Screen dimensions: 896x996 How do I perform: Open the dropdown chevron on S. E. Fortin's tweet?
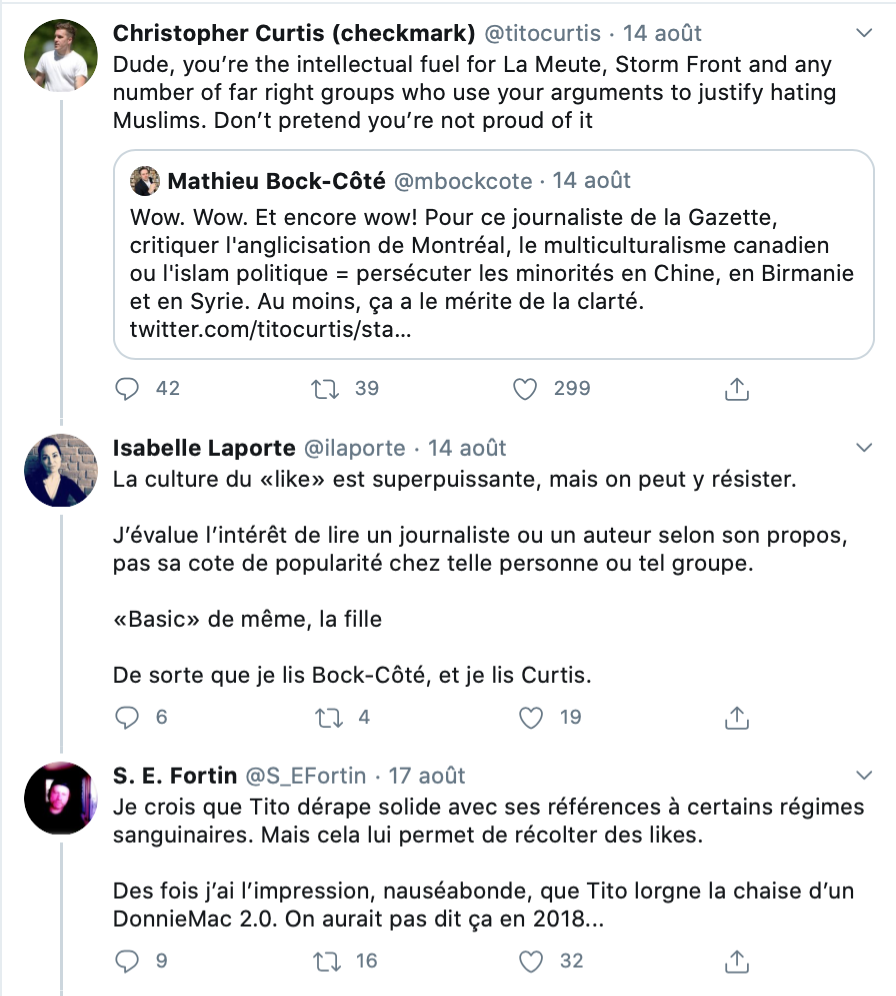tap(865, 776)
